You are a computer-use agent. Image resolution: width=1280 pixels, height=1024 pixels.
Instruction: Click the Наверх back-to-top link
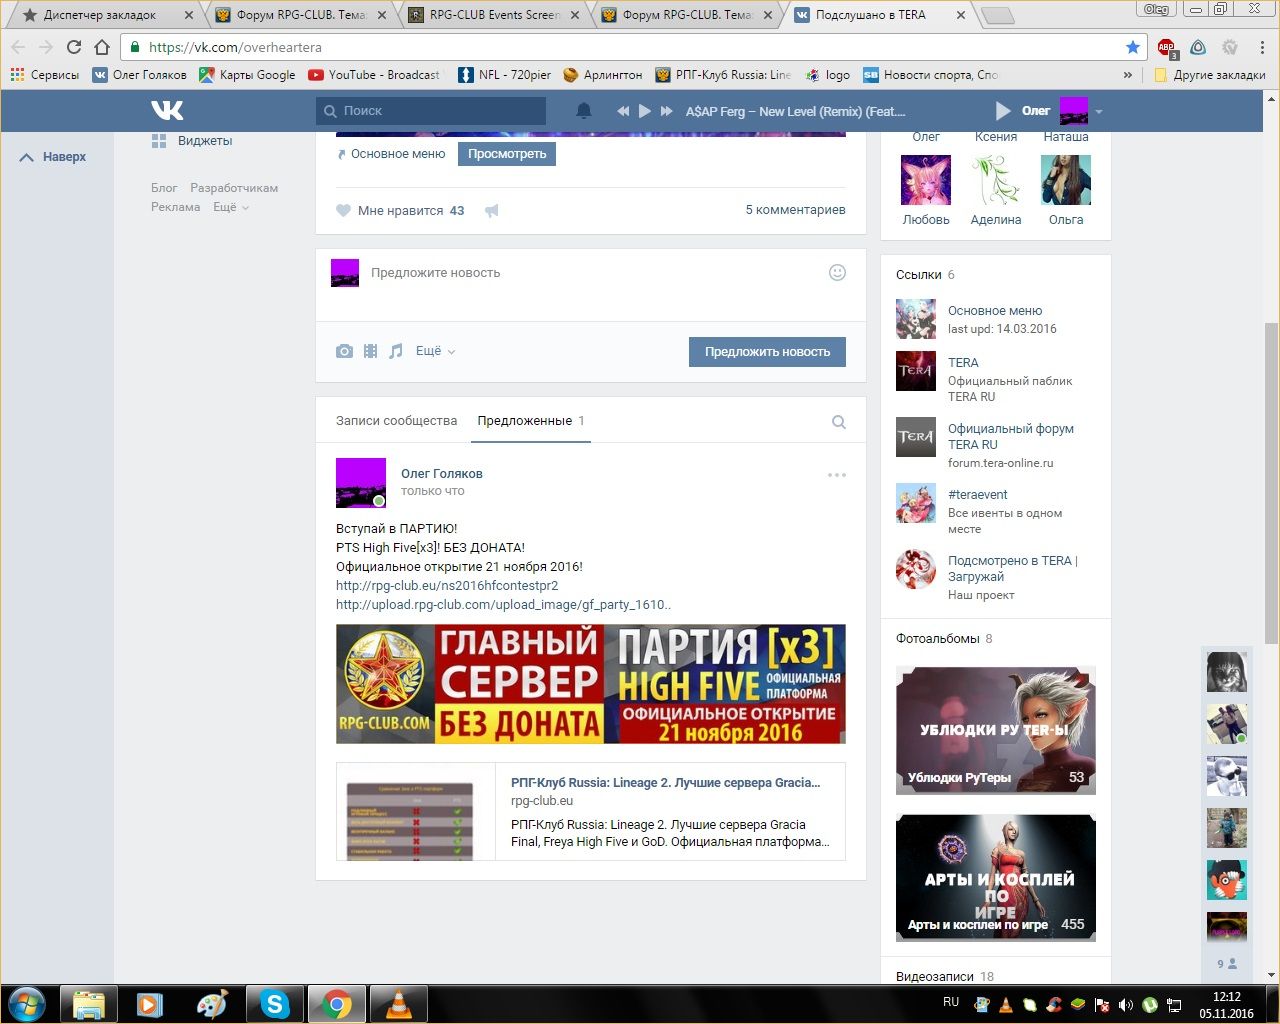(54, 157)
